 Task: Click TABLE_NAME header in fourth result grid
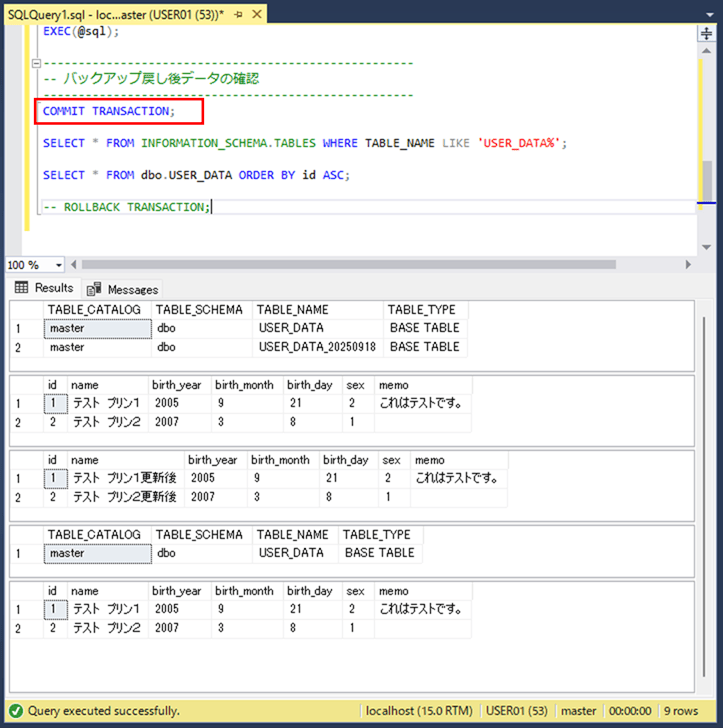pos(293,534)
